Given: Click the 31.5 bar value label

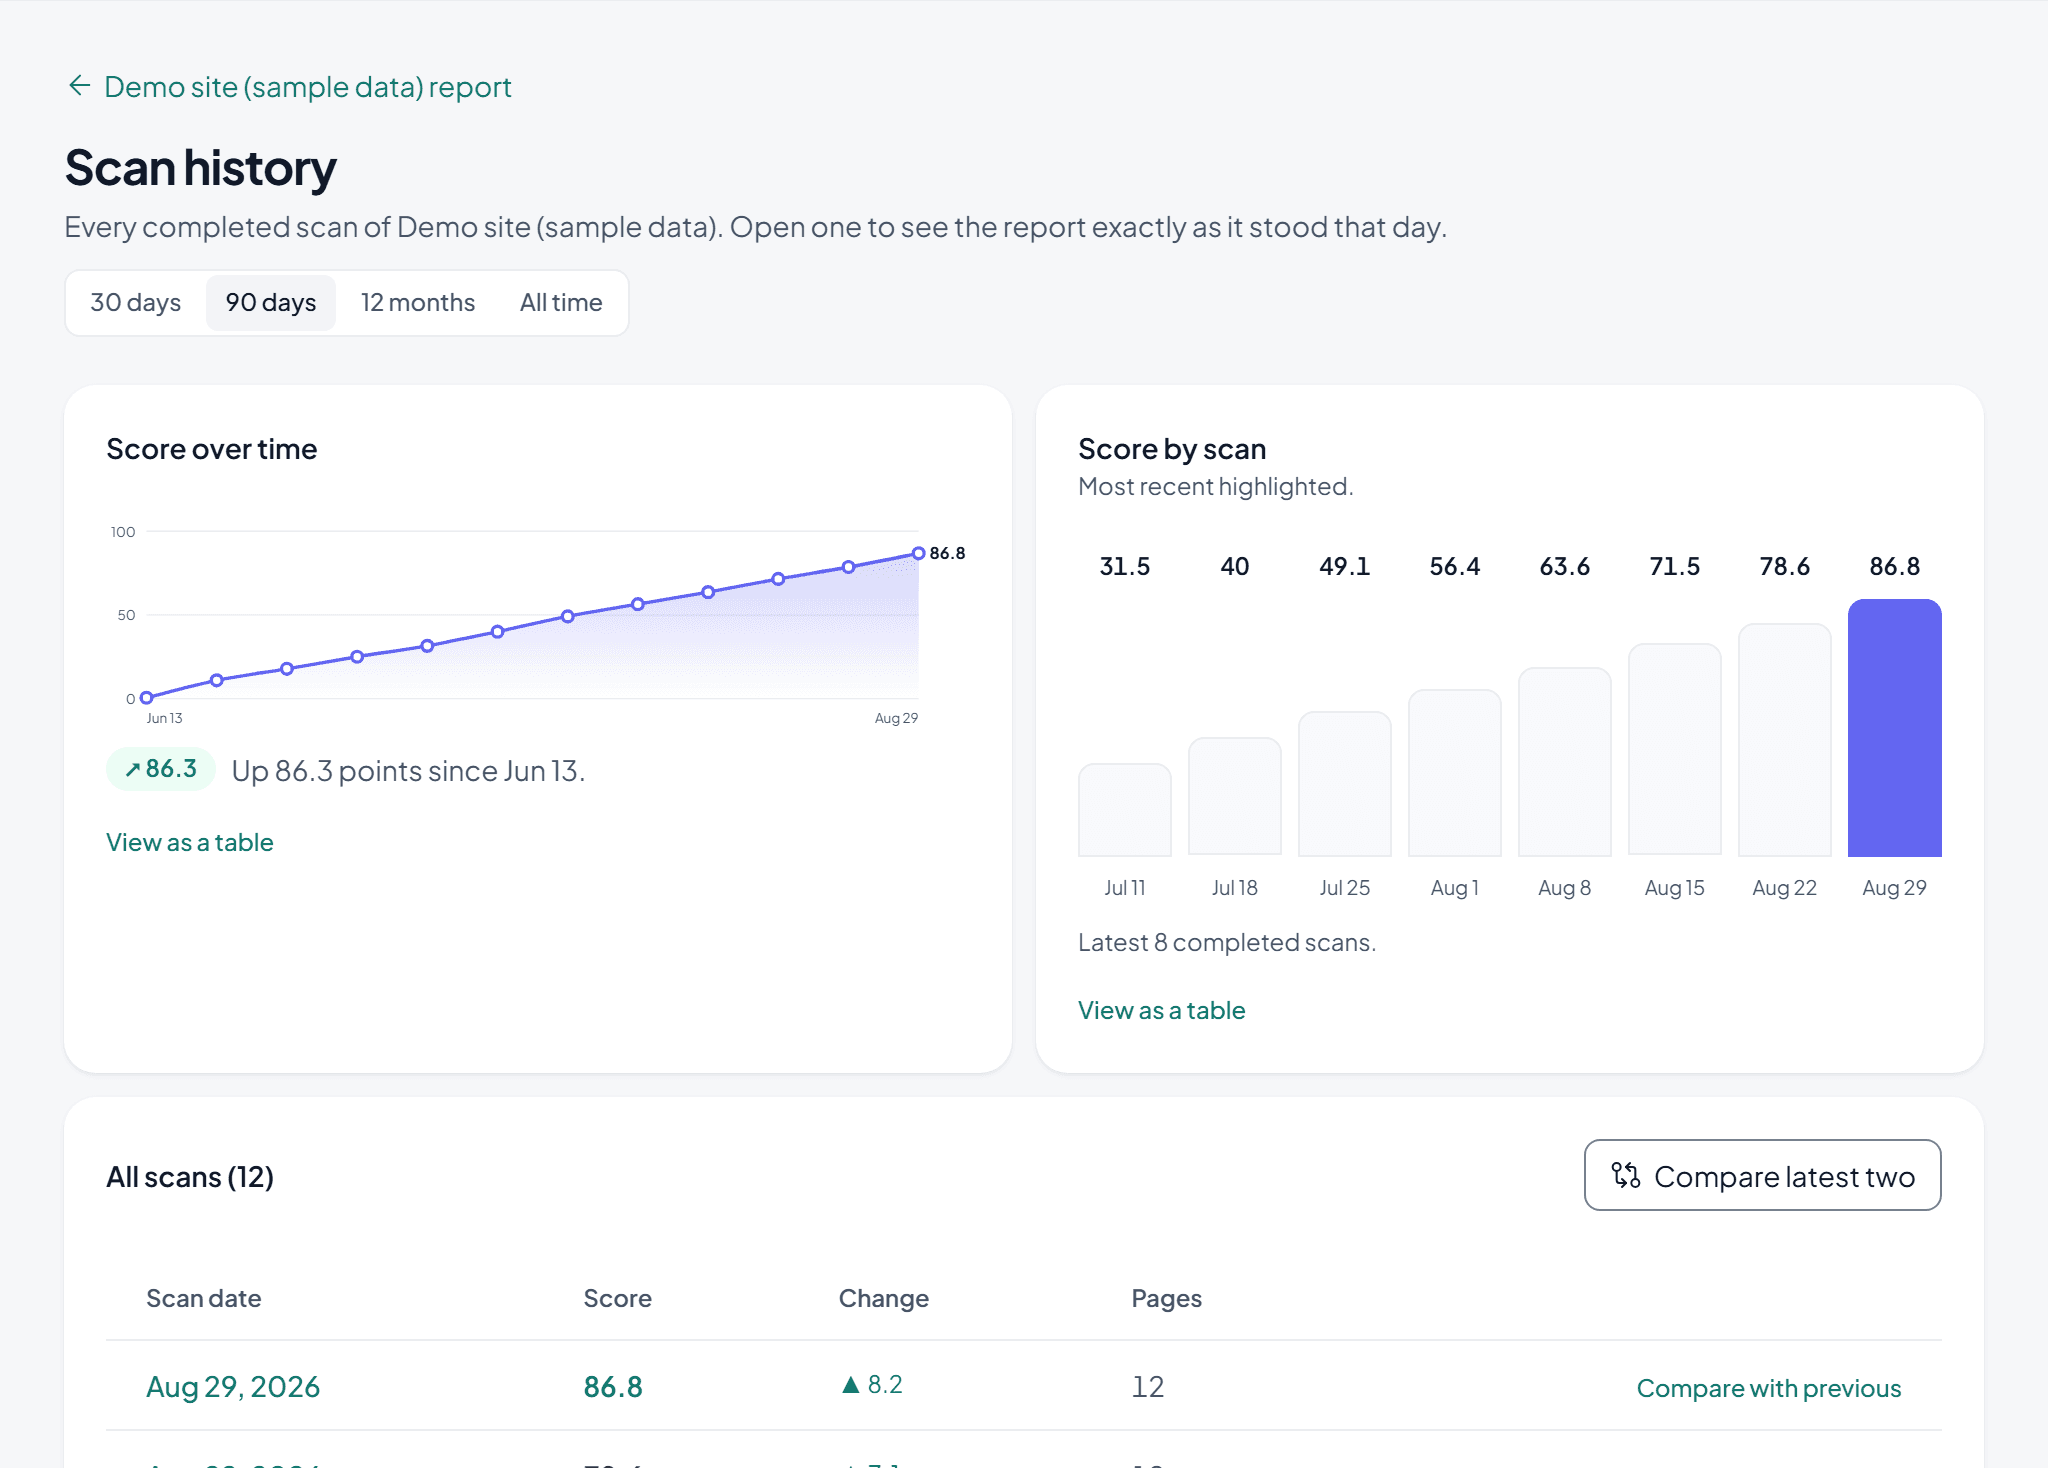Looking at the screenshot, I should point(1125,567).
